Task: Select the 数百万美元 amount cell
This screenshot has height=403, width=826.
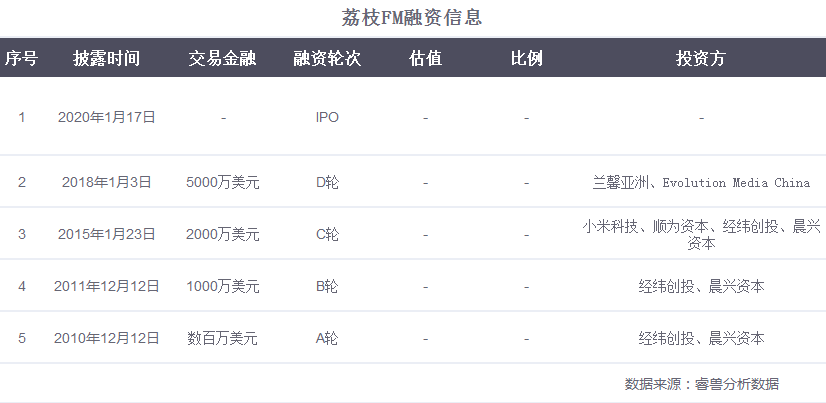Action: pyautogui.click(x=222, y=338)
